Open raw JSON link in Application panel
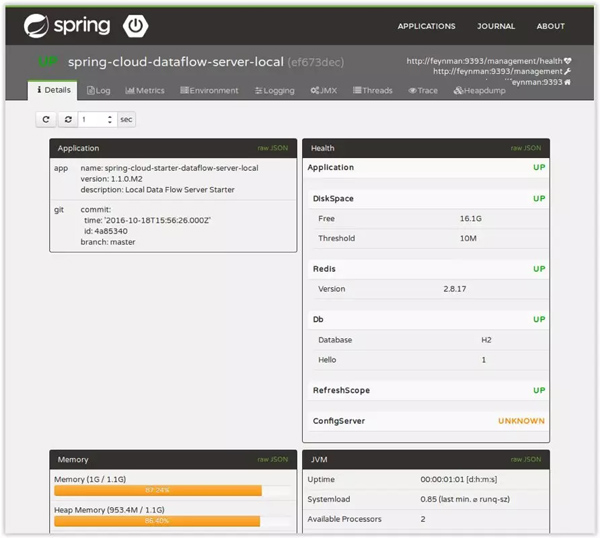 click(x=273, y=148)
